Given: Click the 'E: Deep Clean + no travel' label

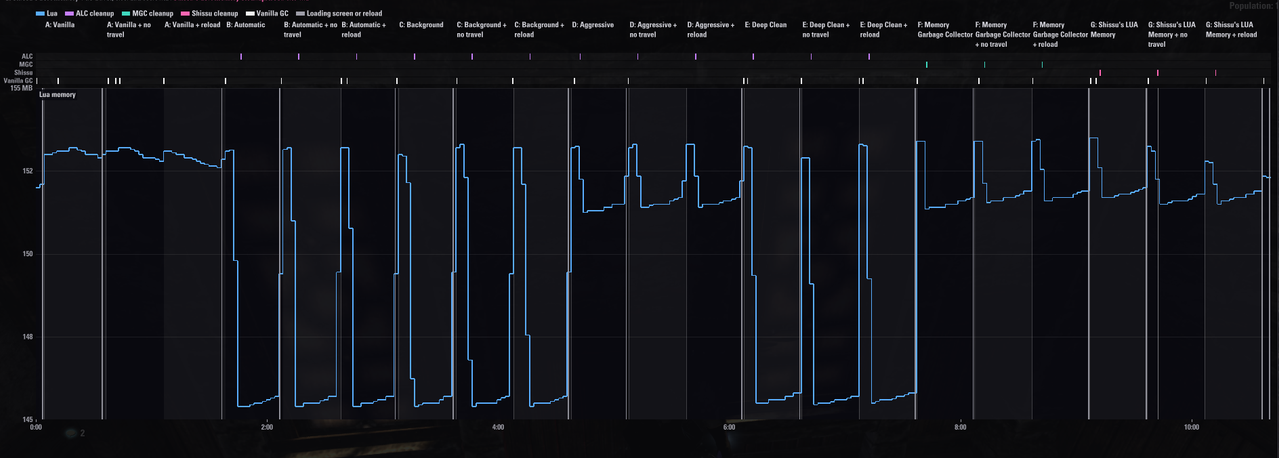Looking at the screenshot, I should click(x=826, y=29).
